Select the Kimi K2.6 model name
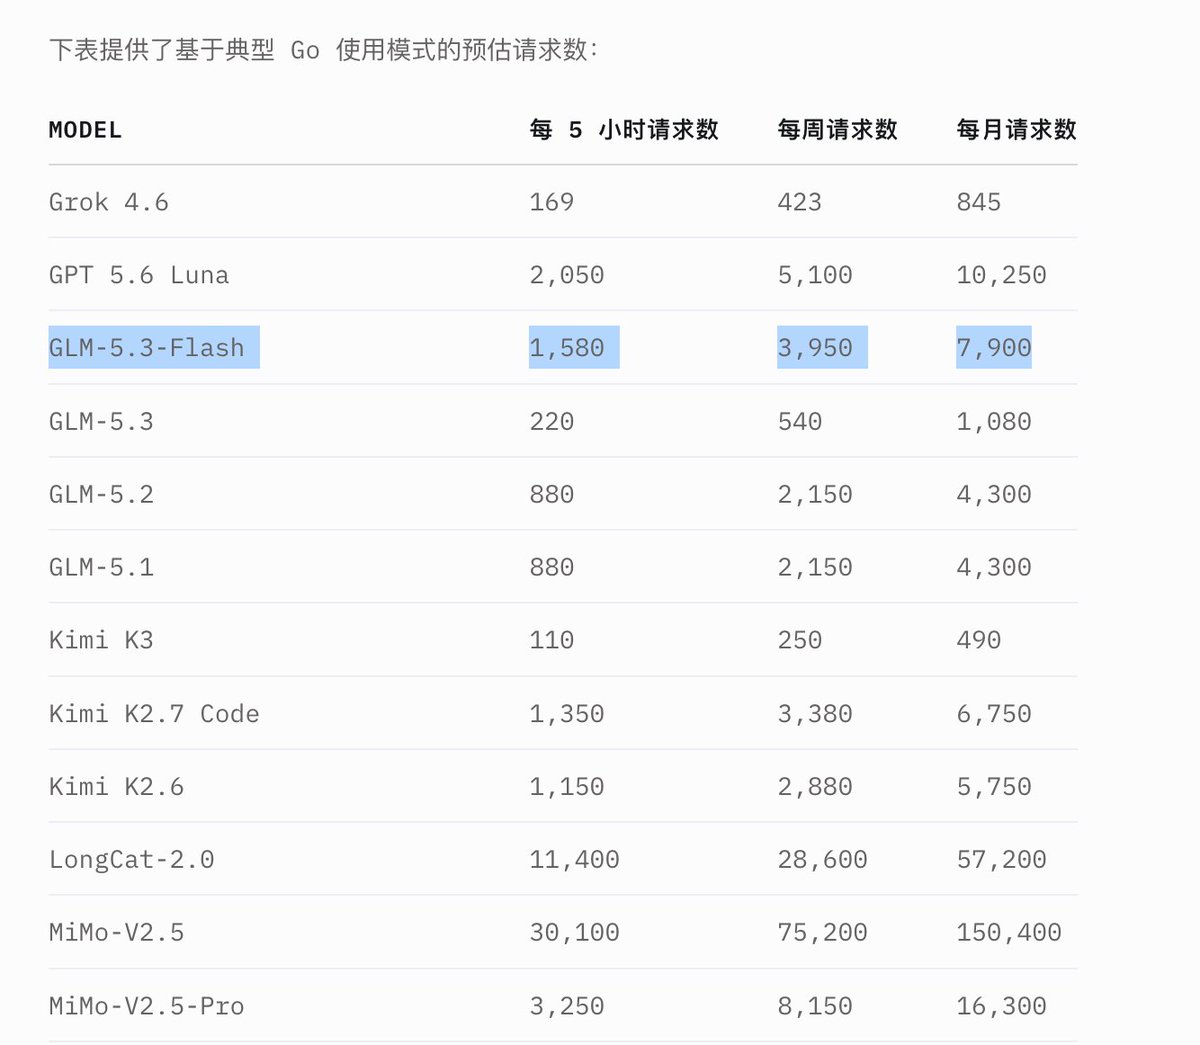Screen dimensions: 1200x1045 [x=116, y=787]
